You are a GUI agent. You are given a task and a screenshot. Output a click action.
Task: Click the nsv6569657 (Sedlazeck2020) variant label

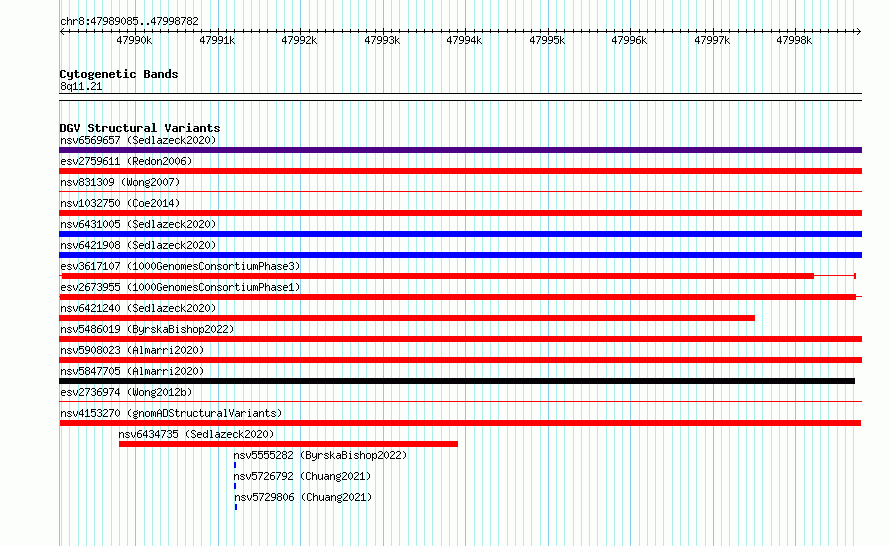[x=138, y=140]
